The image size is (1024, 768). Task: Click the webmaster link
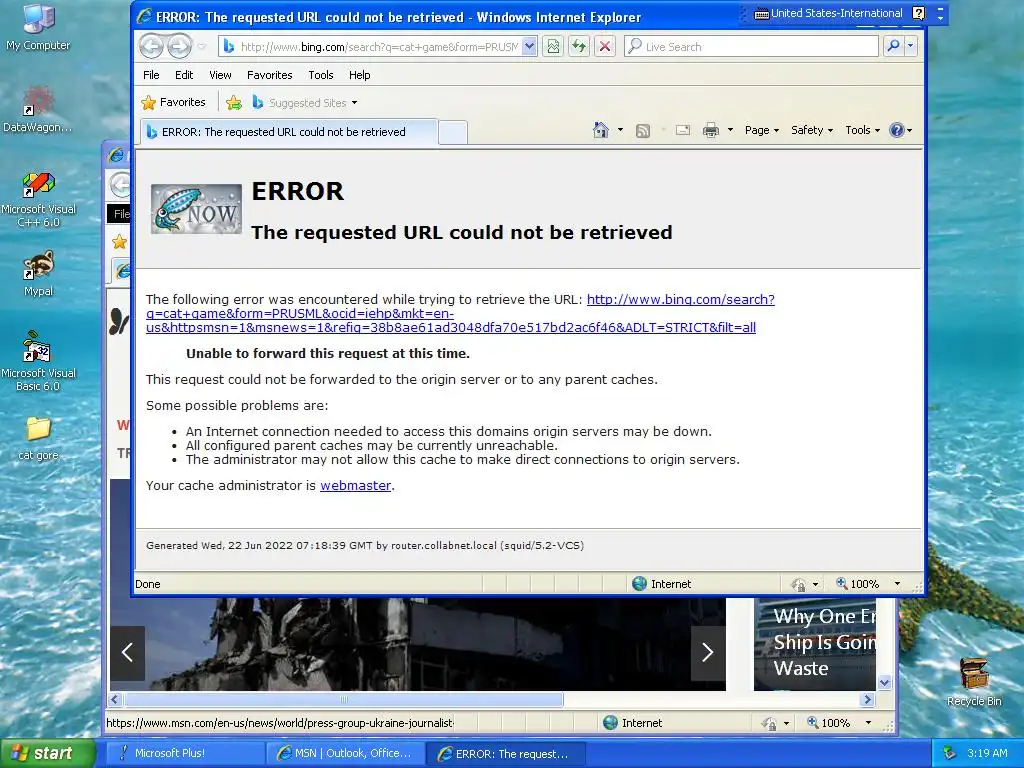pyautogui.click(x=355, y=485)
